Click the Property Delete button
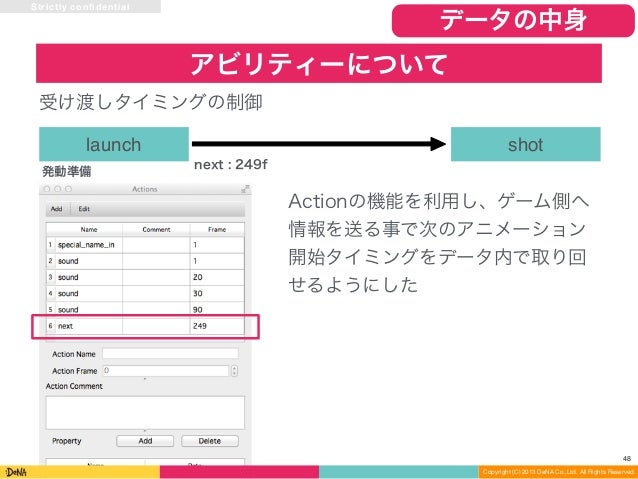Screen dimensions: 638x479 click(210, 441)
